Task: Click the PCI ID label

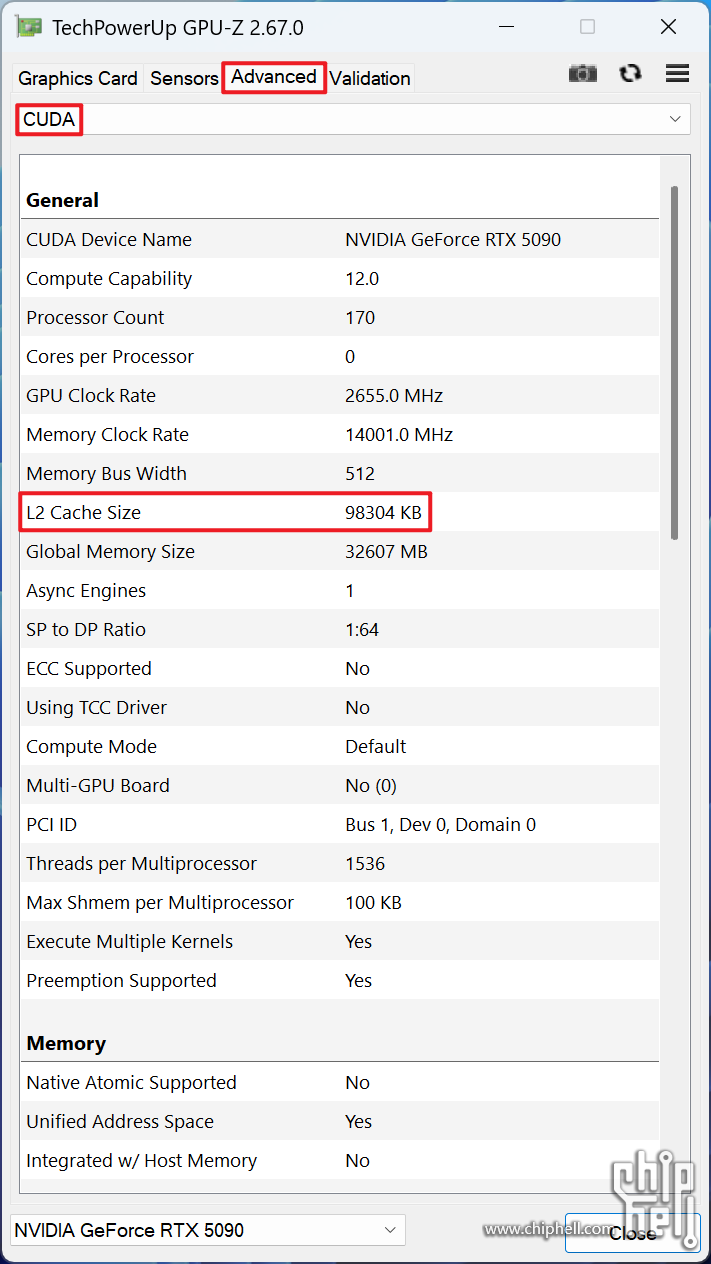Action: click(51, 825)
